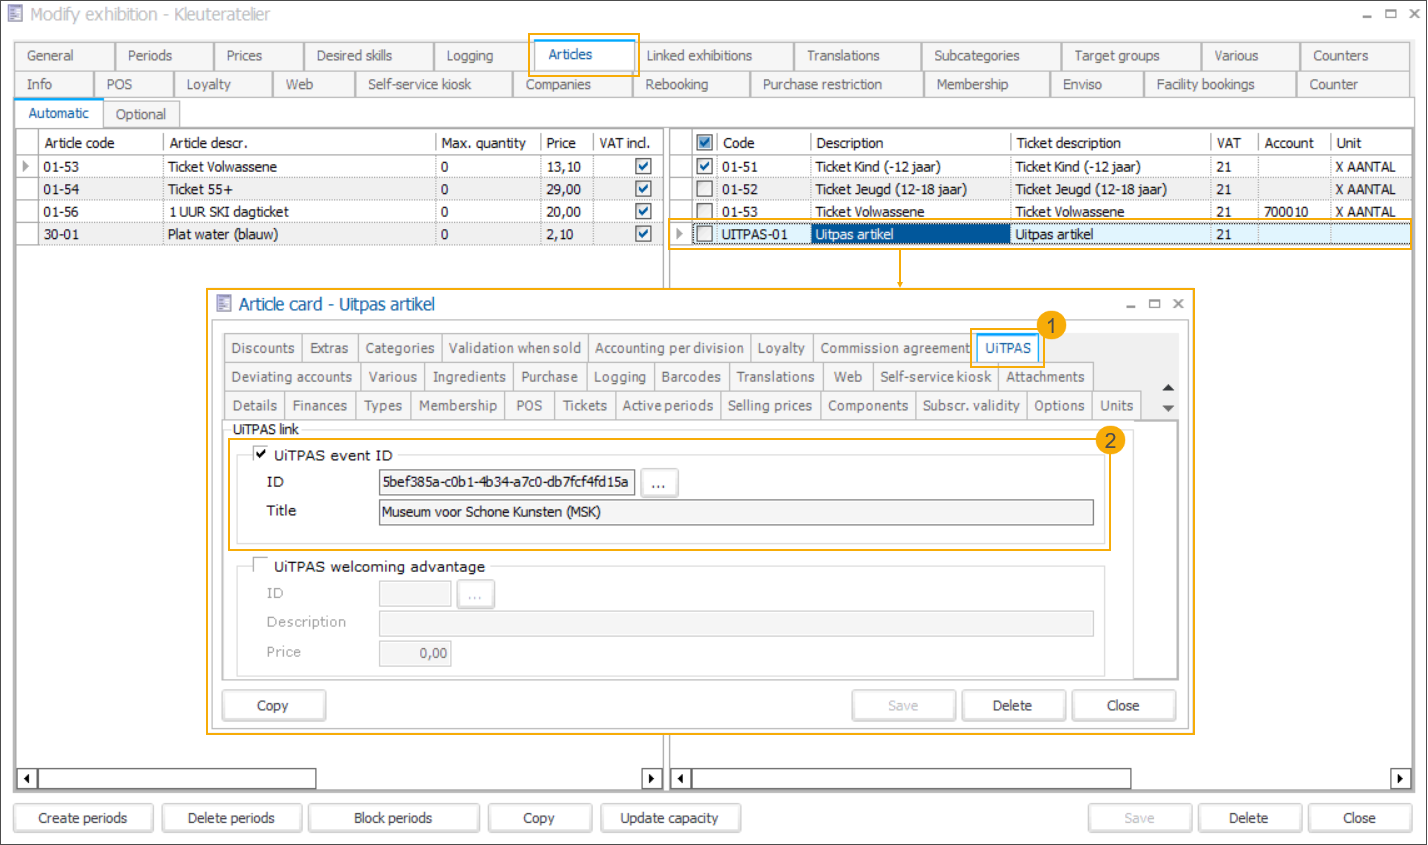This screenshot has width=1428, height=845.
Task: Open the UiTPAS event ID browse button
Action: pyautogui.click(x=658, y=483)
